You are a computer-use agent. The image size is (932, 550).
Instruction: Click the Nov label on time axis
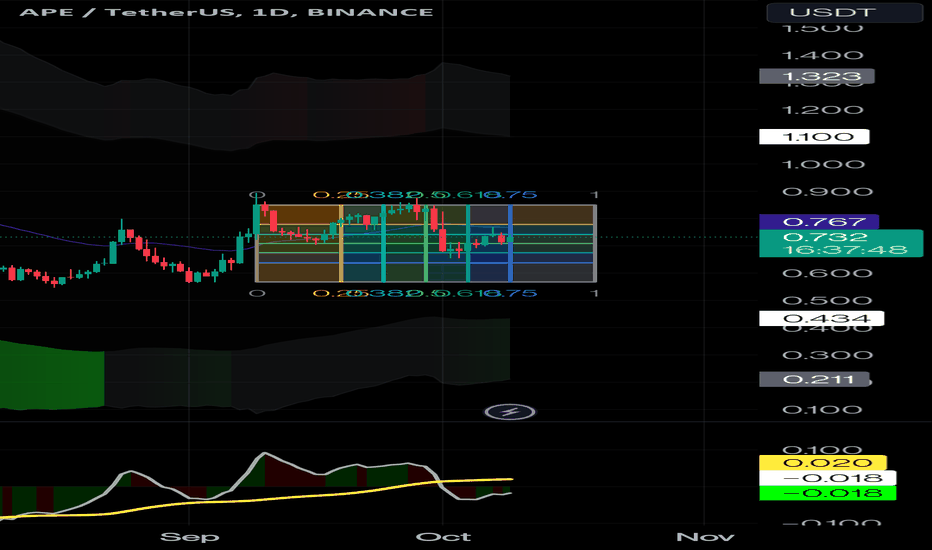(705, 537)
